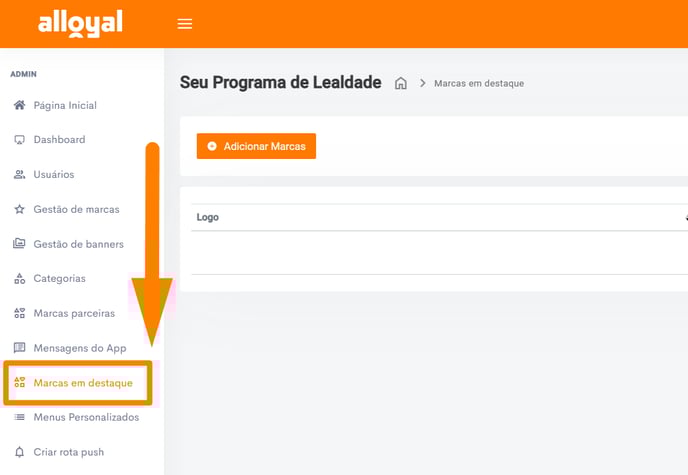Click the breadcrumb chevron separator
The height and width of the screenshot is (475, 688).
(x=422, y=83)
